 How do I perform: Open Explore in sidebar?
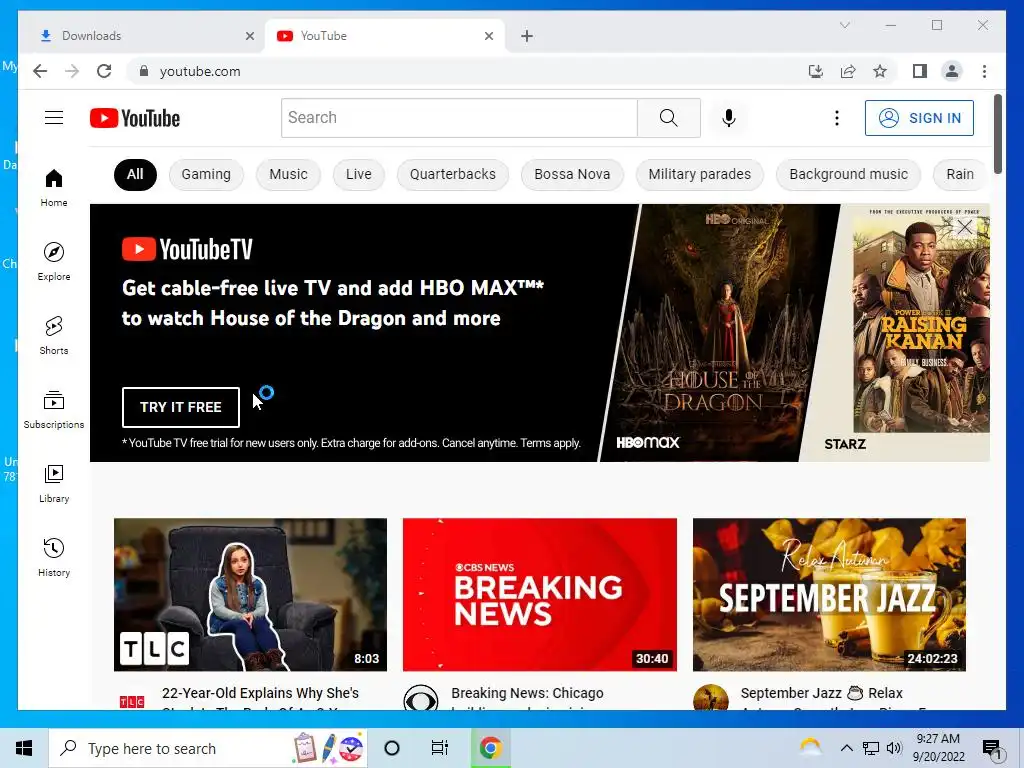(x=54, y=261)
